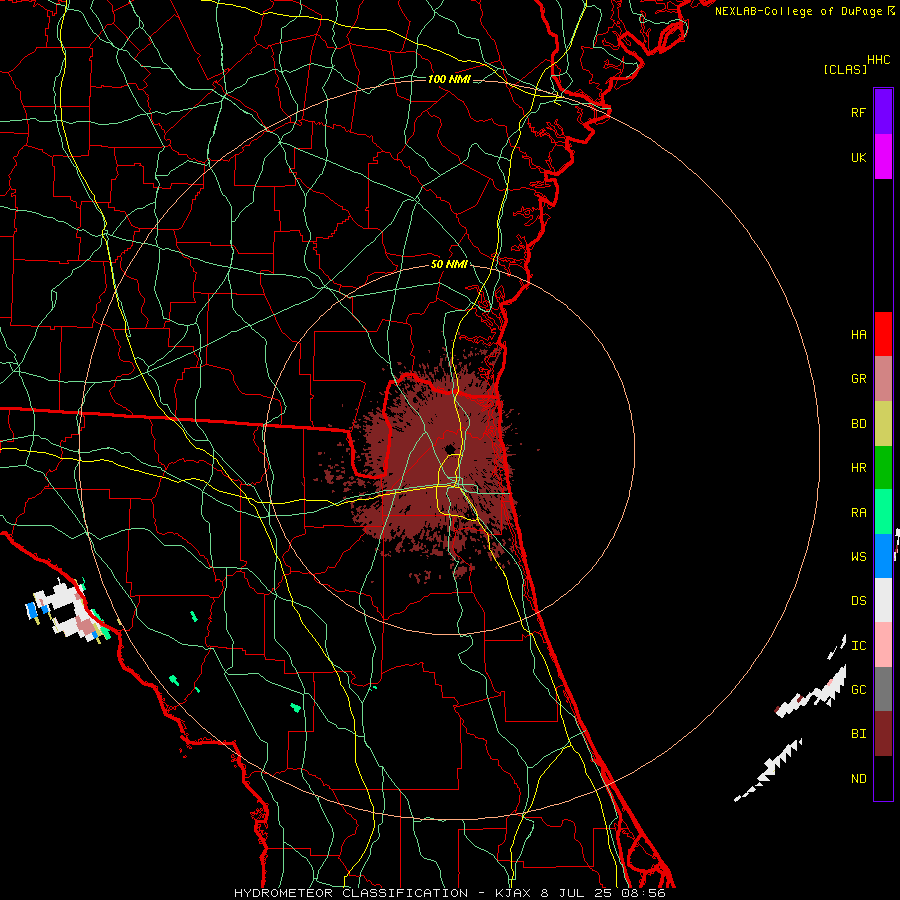Click the "WS" legend label
The image size is (900, 900).
click(x=859, y=557)
